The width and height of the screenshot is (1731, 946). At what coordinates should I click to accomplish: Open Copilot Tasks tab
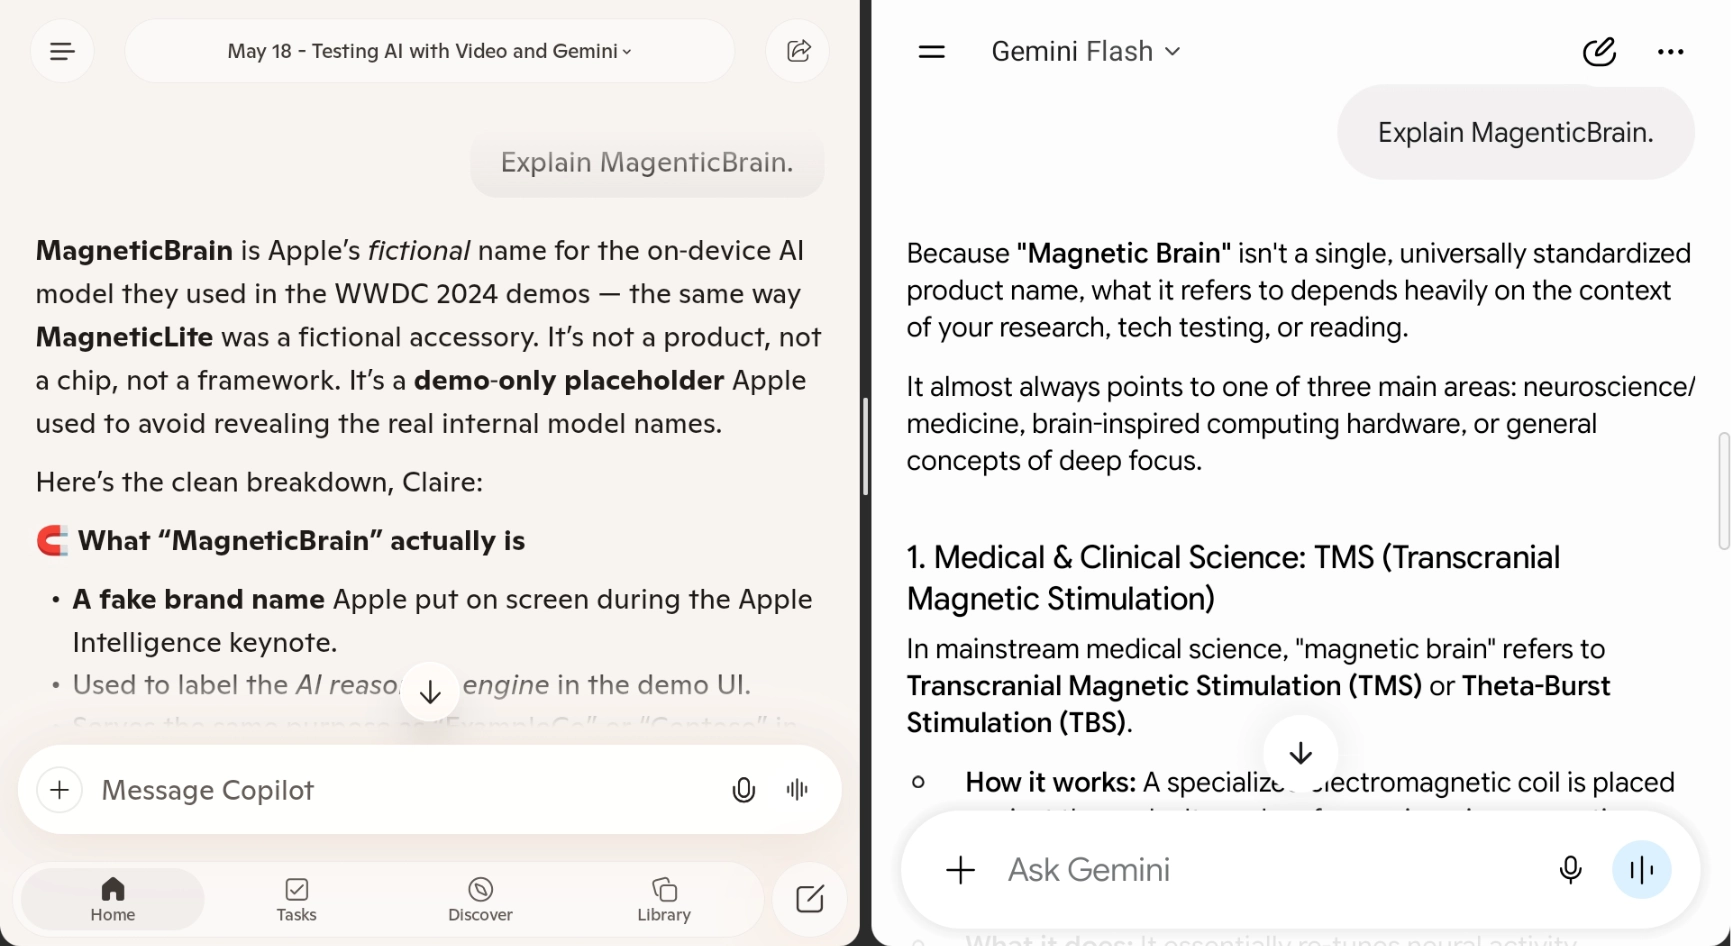296,899
